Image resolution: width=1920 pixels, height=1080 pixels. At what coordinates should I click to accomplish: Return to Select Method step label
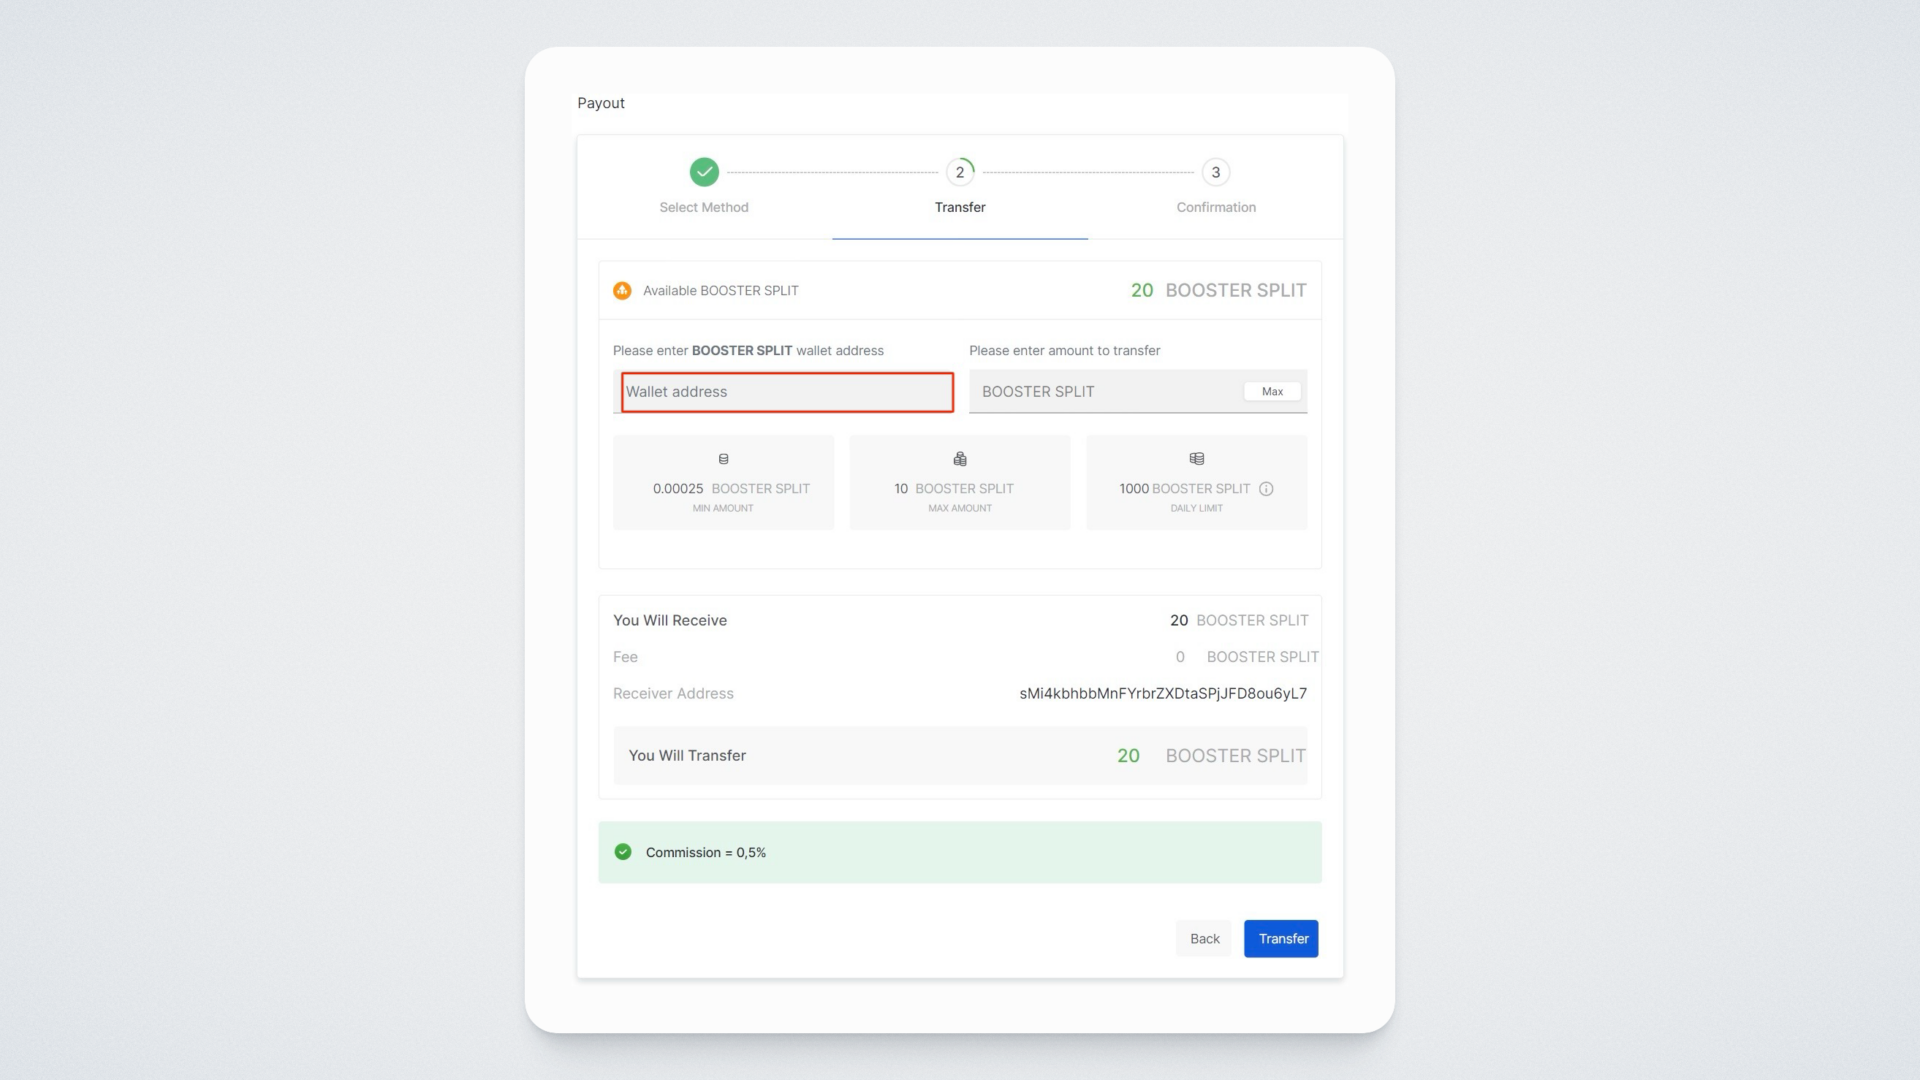pos(704,207)
